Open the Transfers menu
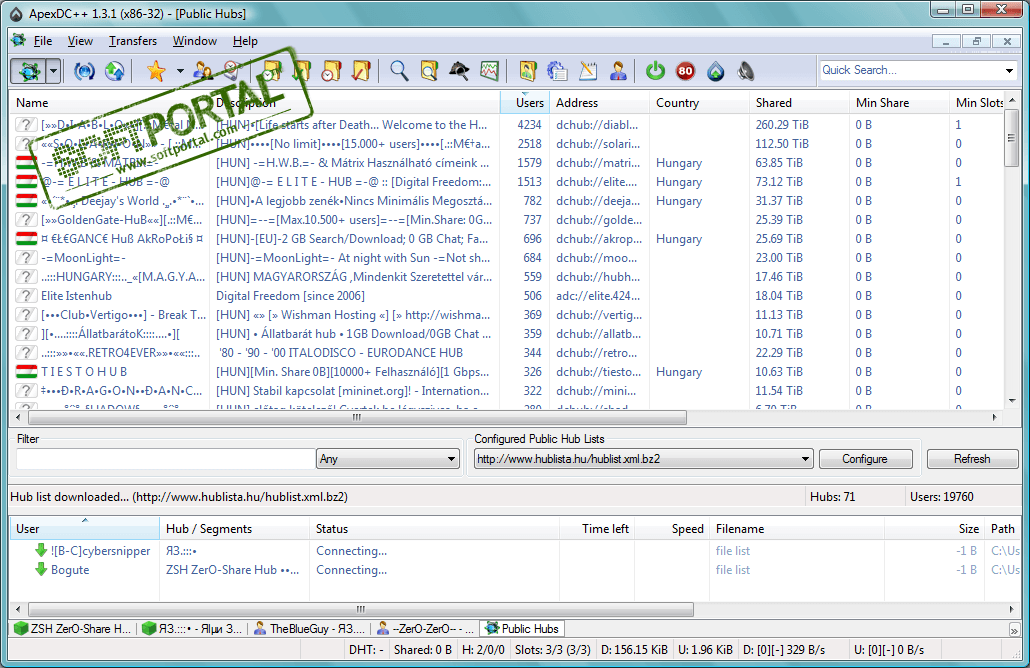This screenshot has width=1030, height=668. click(x=133, y=41)
